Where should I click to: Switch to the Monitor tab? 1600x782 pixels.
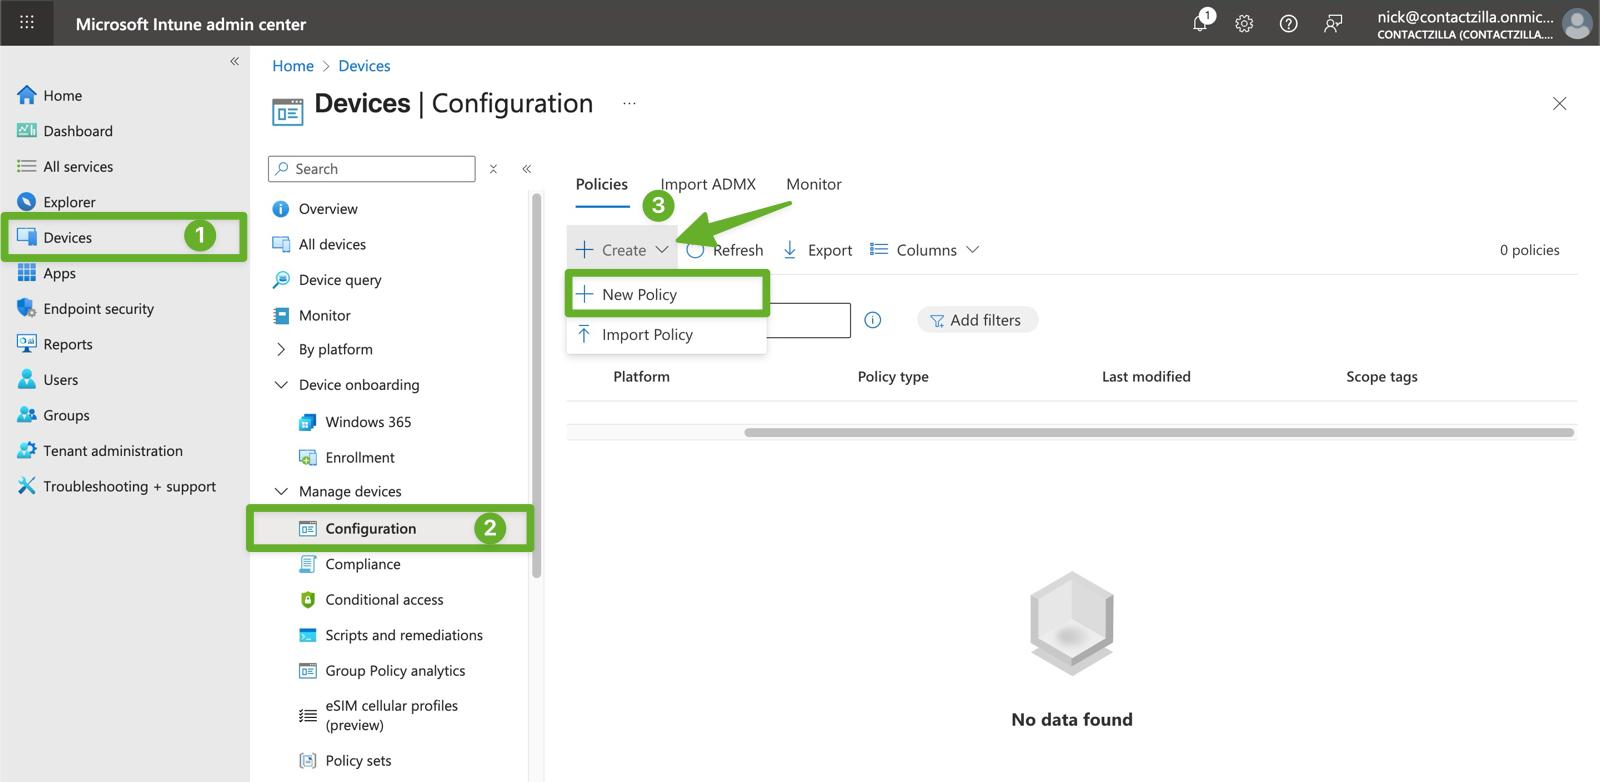pos(814,184)
